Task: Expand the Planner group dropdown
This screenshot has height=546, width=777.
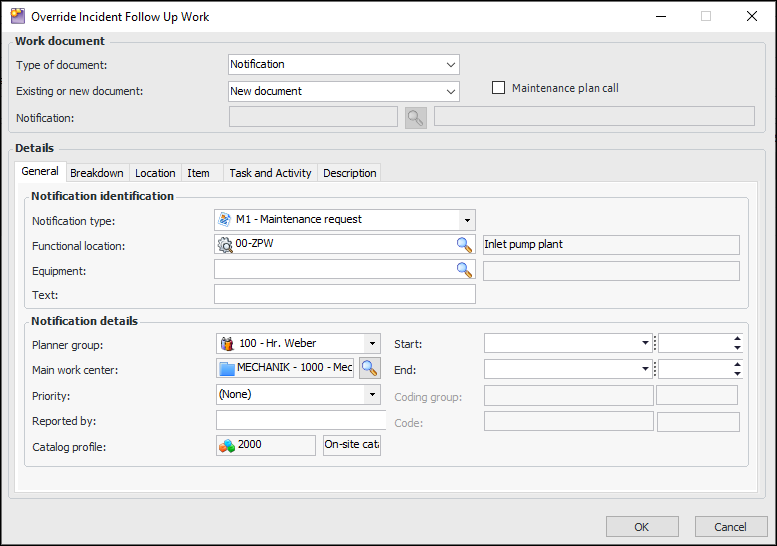Action: [x=372, y=343]
